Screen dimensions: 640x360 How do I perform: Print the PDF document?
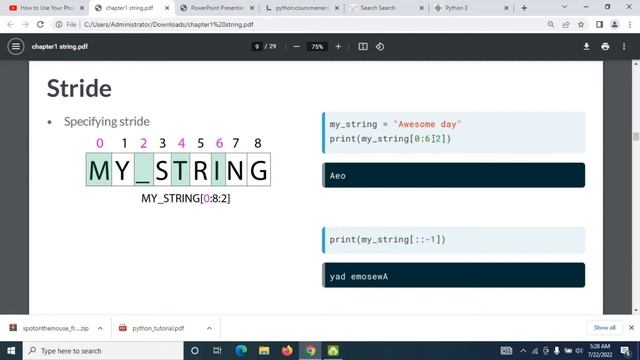click(605, 47)
